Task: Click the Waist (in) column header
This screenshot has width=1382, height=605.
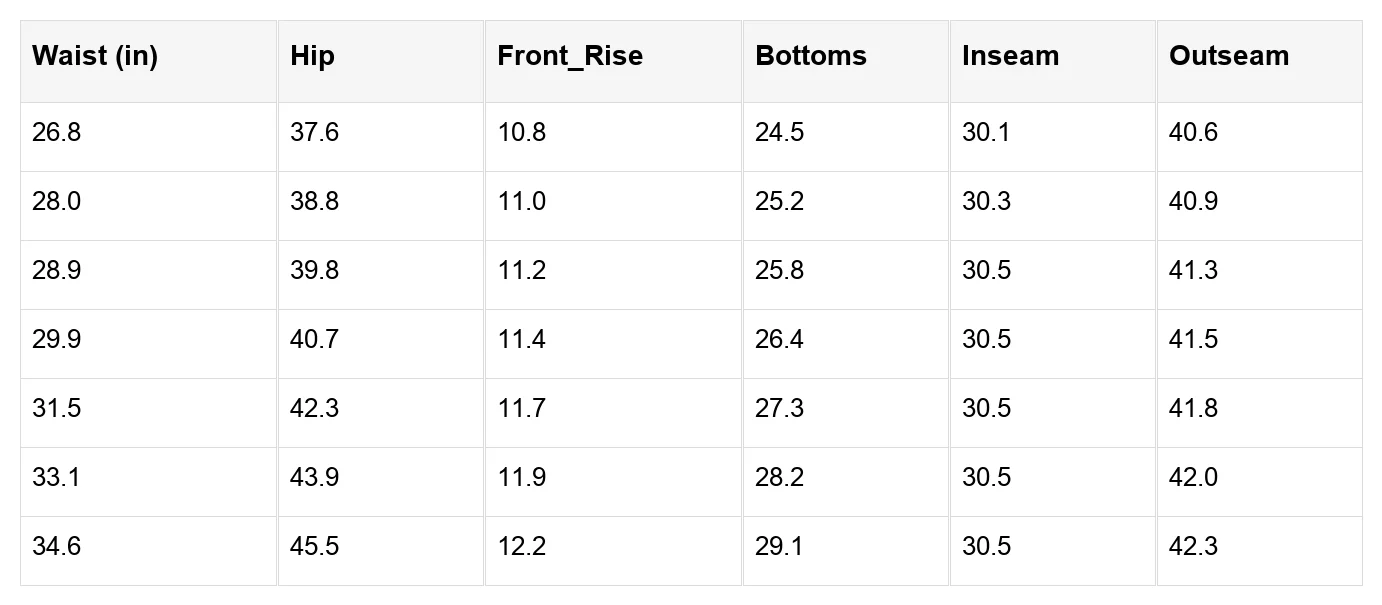Action: point(95,56)
